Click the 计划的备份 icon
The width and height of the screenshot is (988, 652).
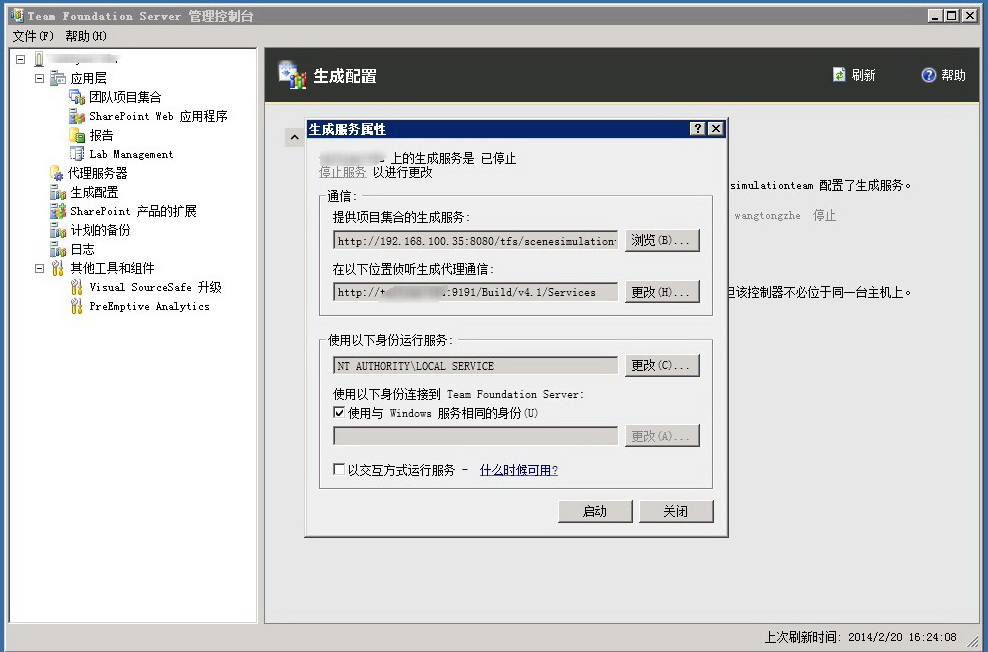(x=58, y=230)
